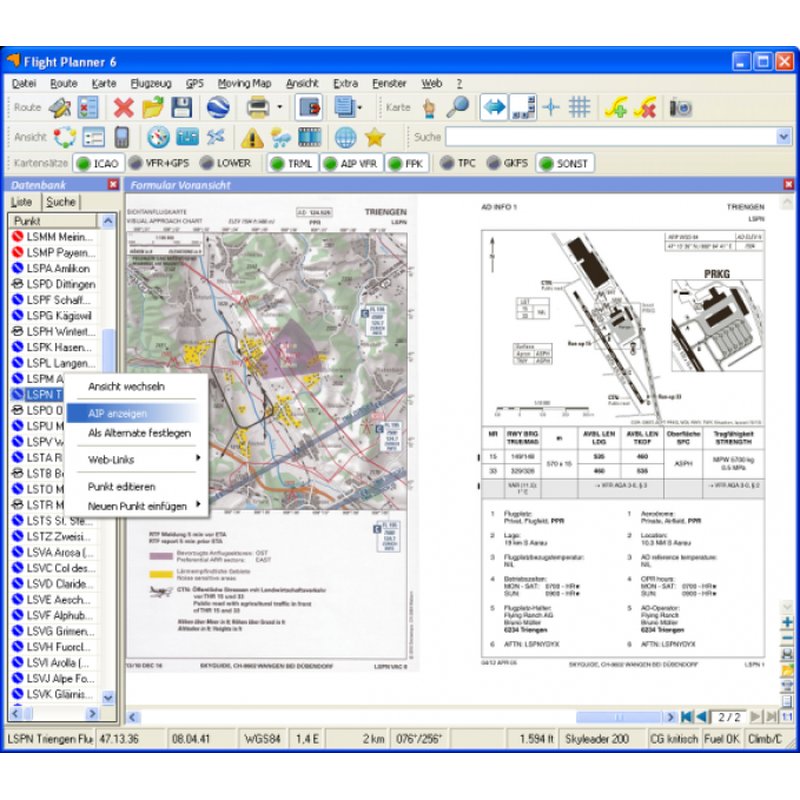Click the colored circle arrows Ansicht icon
The width and height of the screenshot is (800, 800).
[x=65, y=137]
